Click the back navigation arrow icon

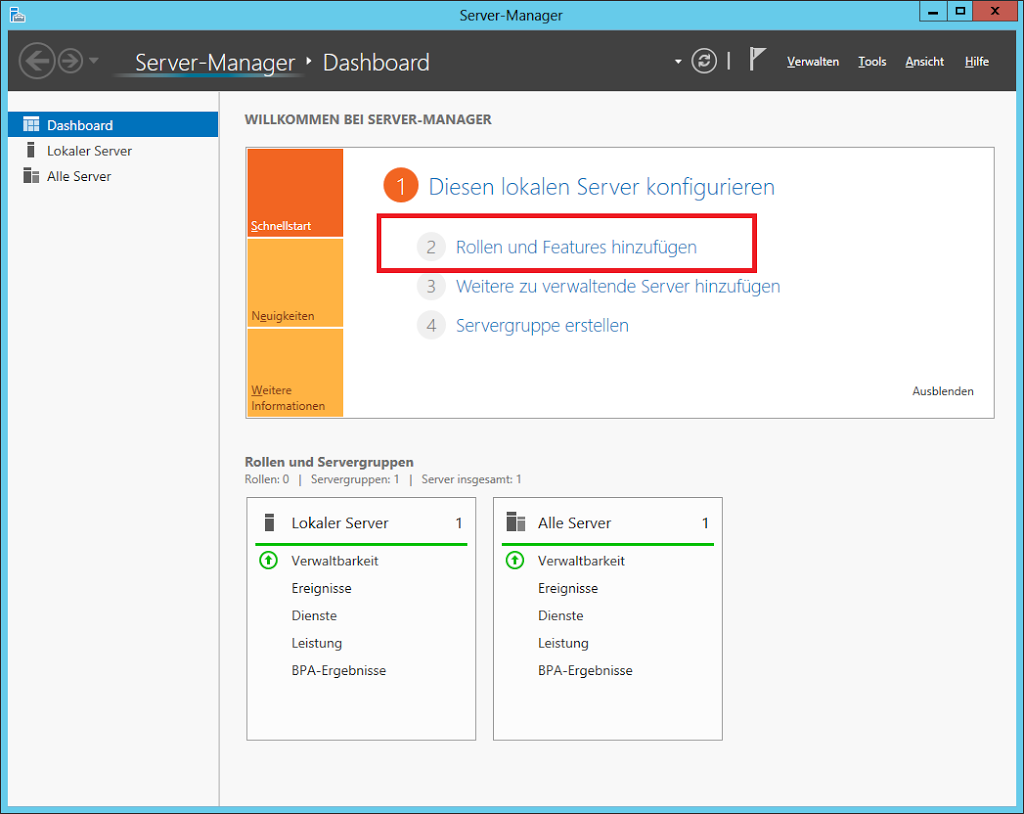point(37,61)
